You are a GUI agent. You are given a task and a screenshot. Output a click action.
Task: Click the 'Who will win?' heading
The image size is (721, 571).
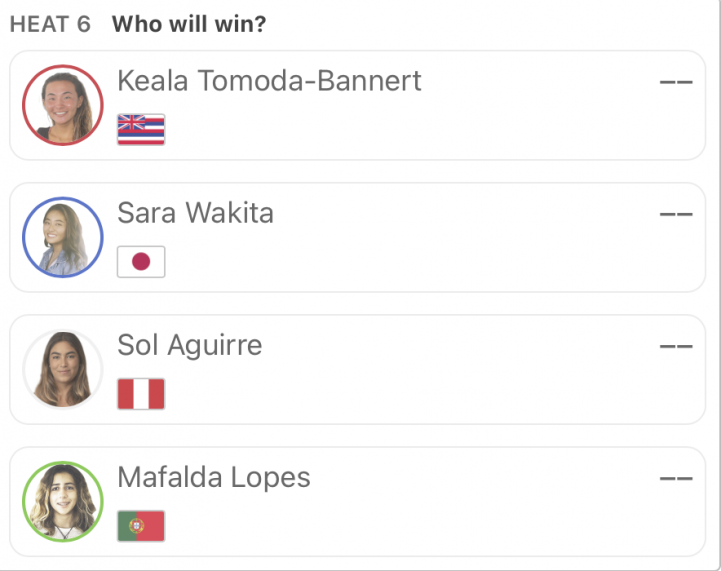tap(189, 24)
